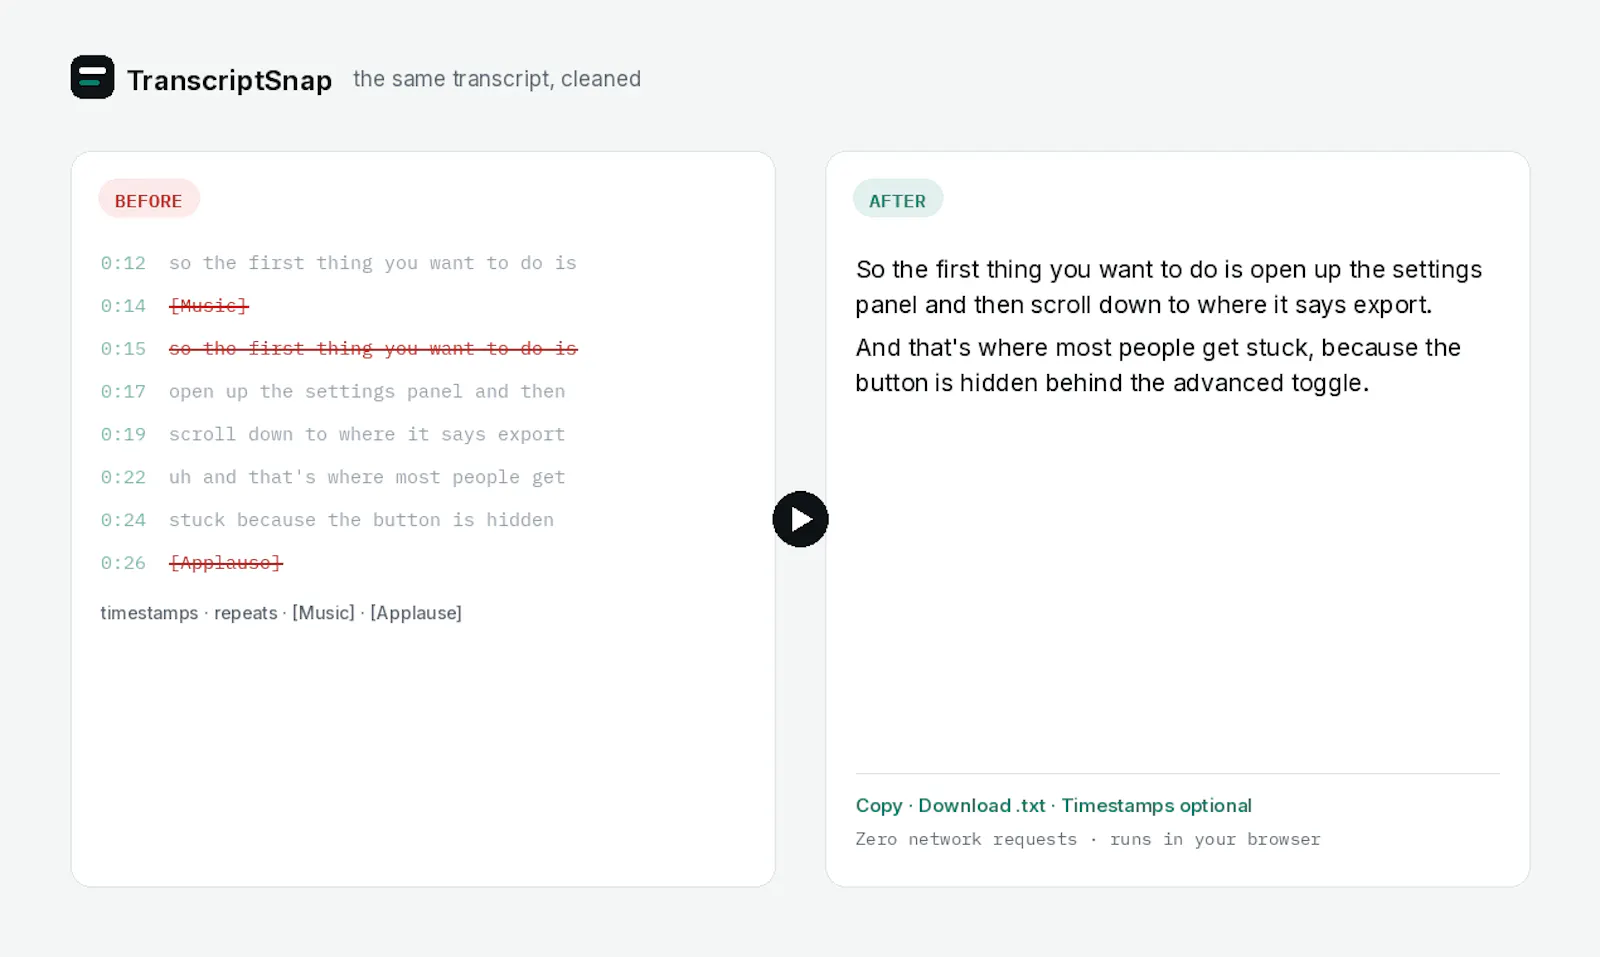Click the tagline 'the same transcript, cleaned'
Viewport: 1600px width, 957px height.
(x=497, y=79)
